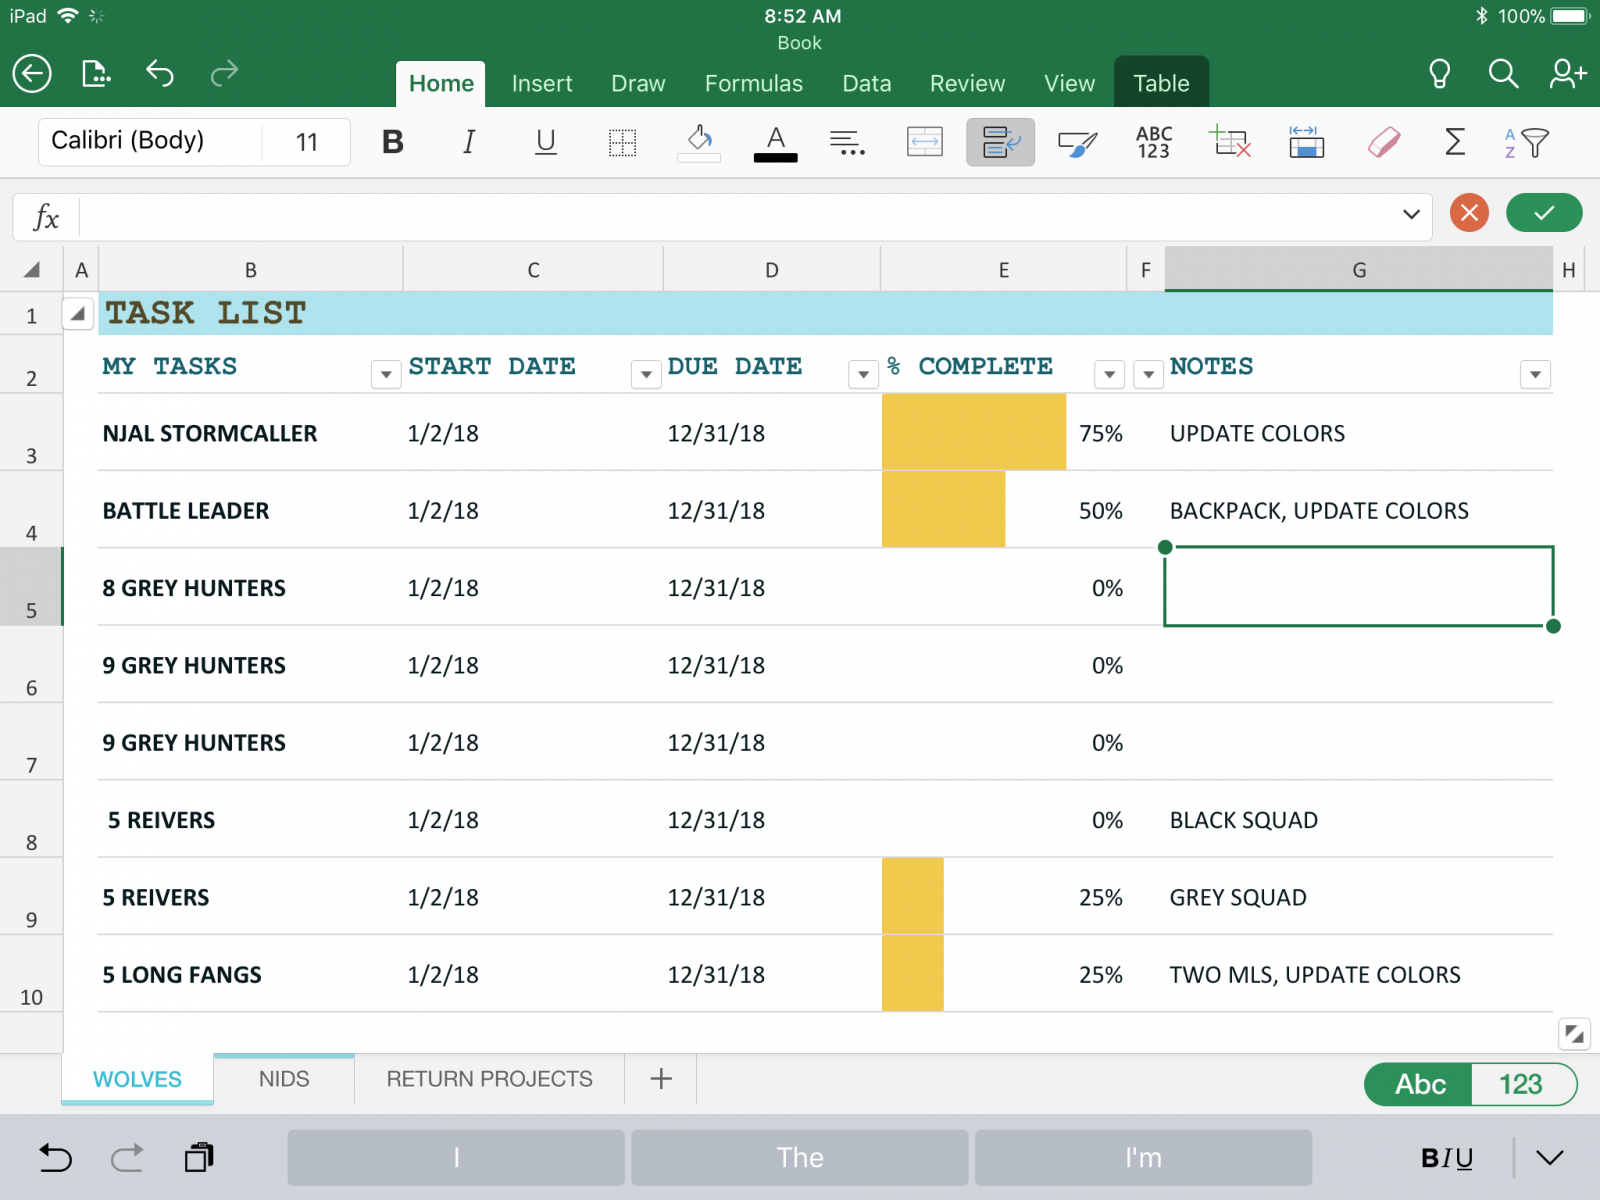Image resolution: width=1600 pixels, height=1200 pixels.
Task: Switch to the Formulas ribbon tab
Action: [x=753, y=84]
